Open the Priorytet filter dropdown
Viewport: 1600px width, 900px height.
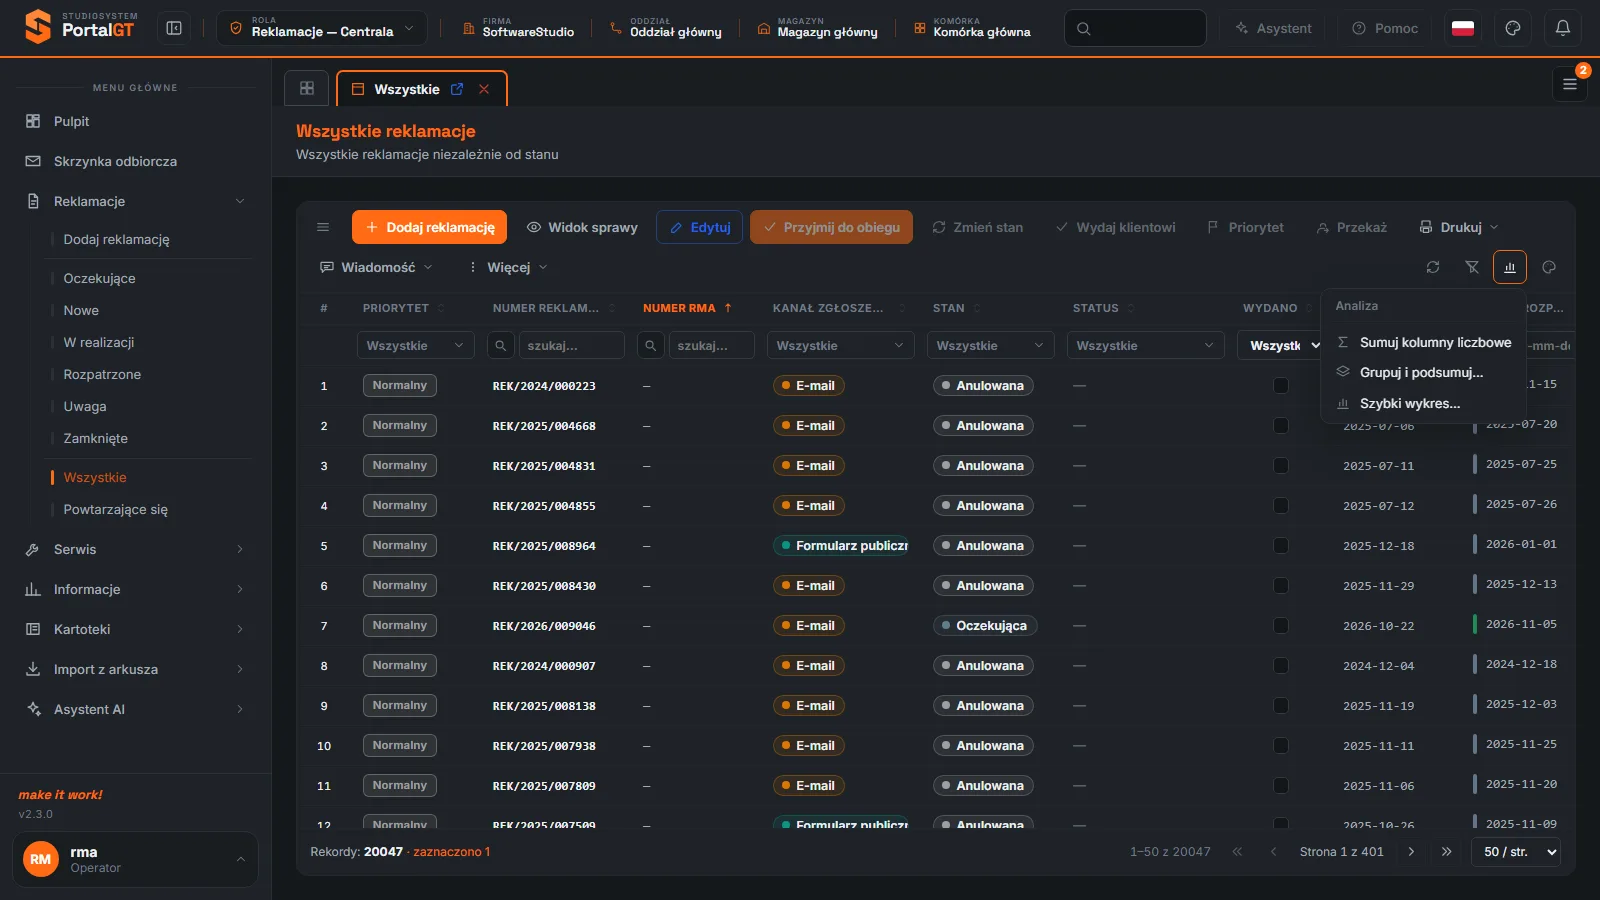[415, 345]
